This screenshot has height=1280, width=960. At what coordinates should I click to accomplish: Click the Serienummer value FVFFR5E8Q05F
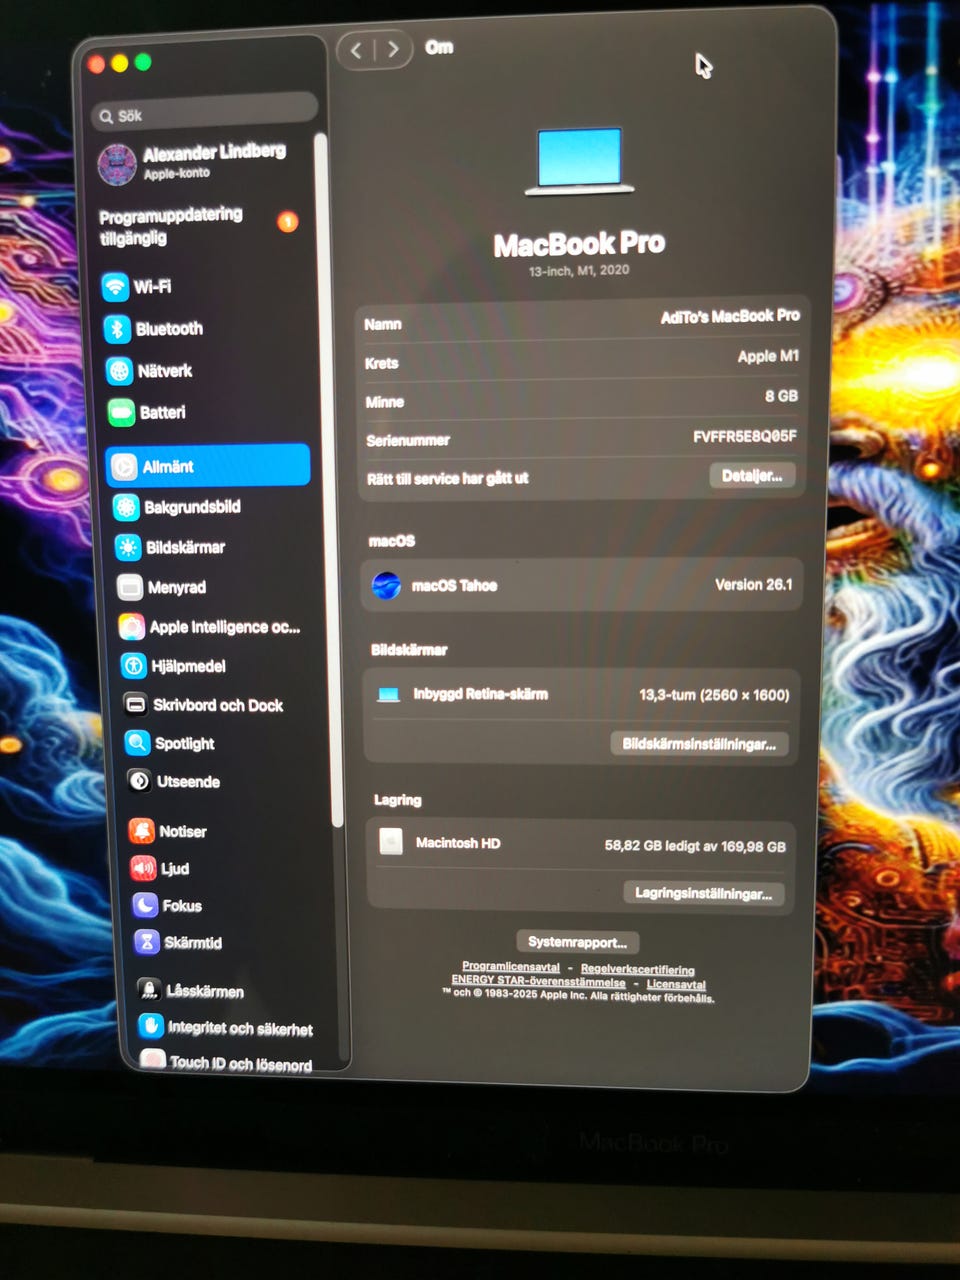pyautogui.click(x=745, y=436)
